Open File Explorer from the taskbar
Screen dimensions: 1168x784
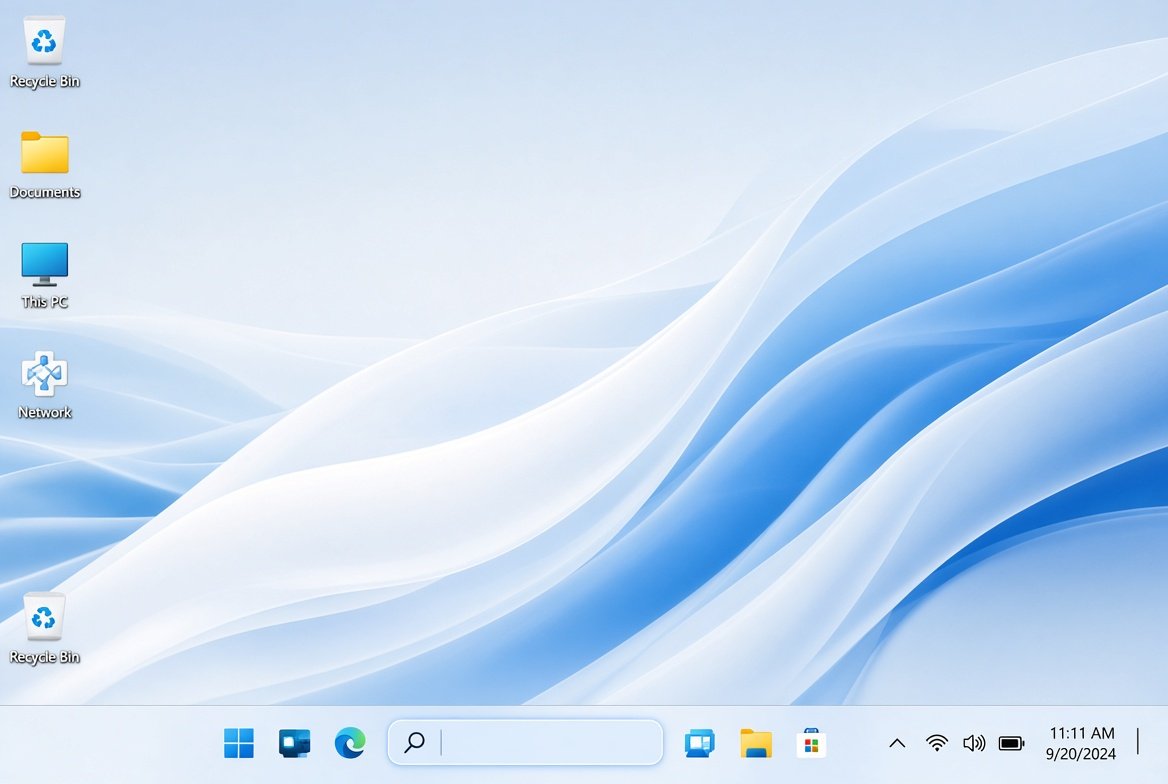[x=756, y=743]
